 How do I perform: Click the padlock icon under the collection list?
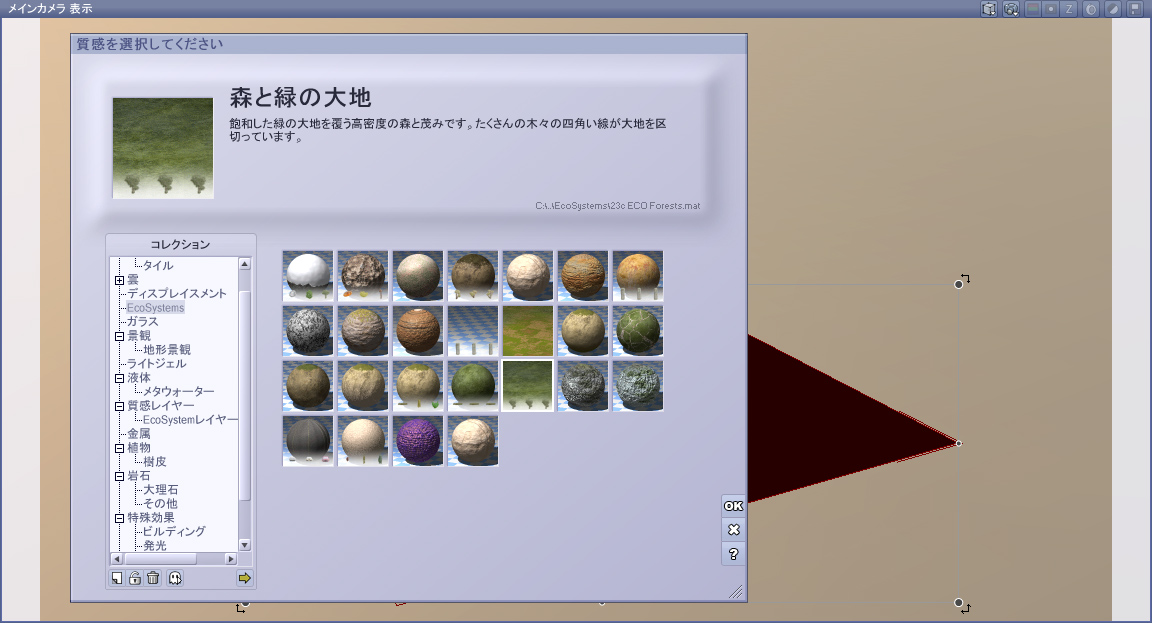point(135,578)
